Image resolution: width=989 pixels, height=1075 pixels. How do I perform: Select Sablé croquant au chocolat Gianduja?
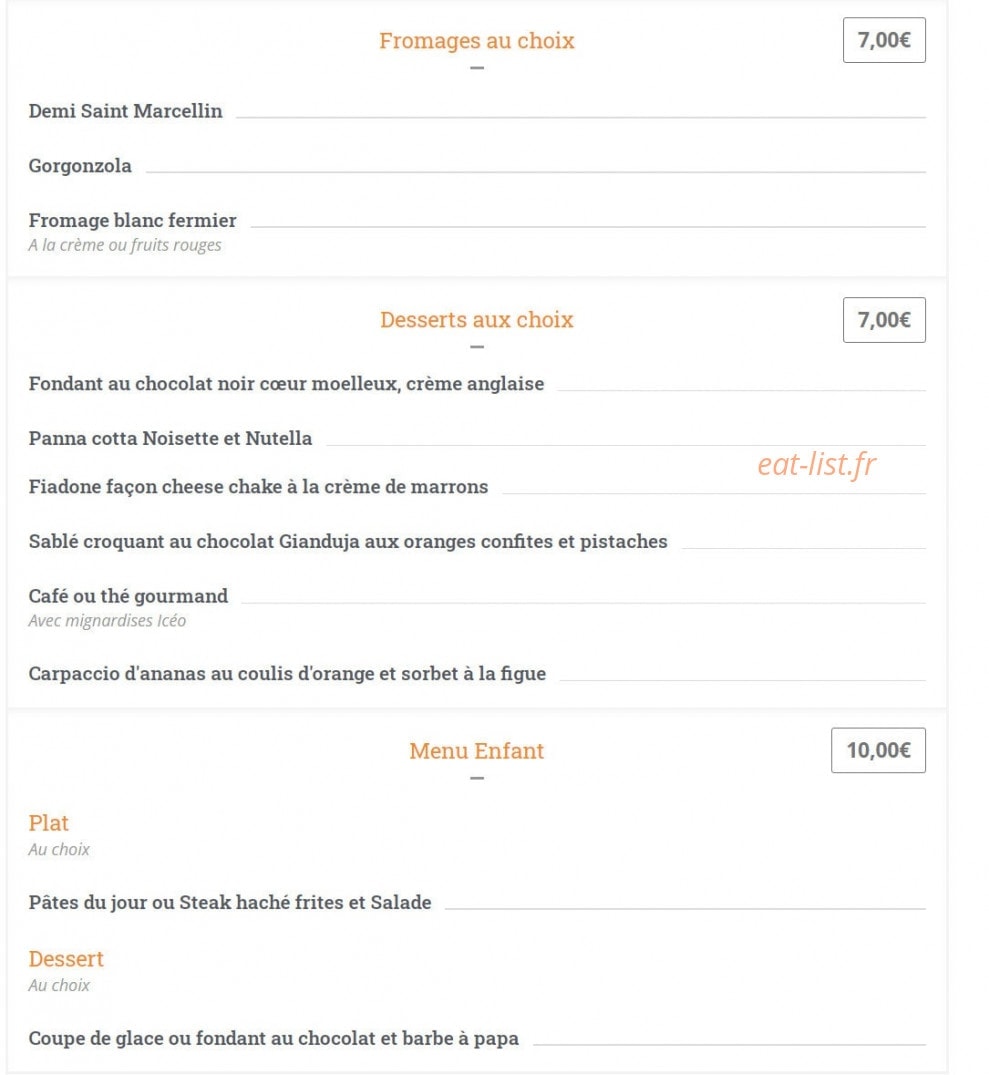click(348, 542)
